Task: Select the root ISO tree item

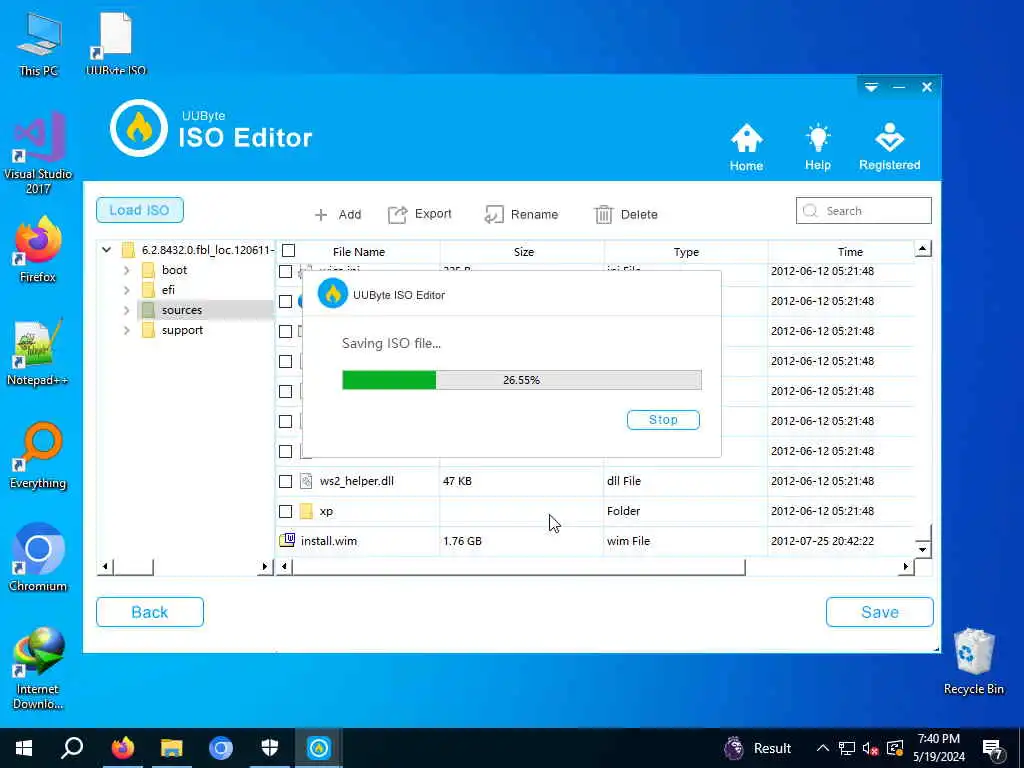Action: click(x=207, y=250)
